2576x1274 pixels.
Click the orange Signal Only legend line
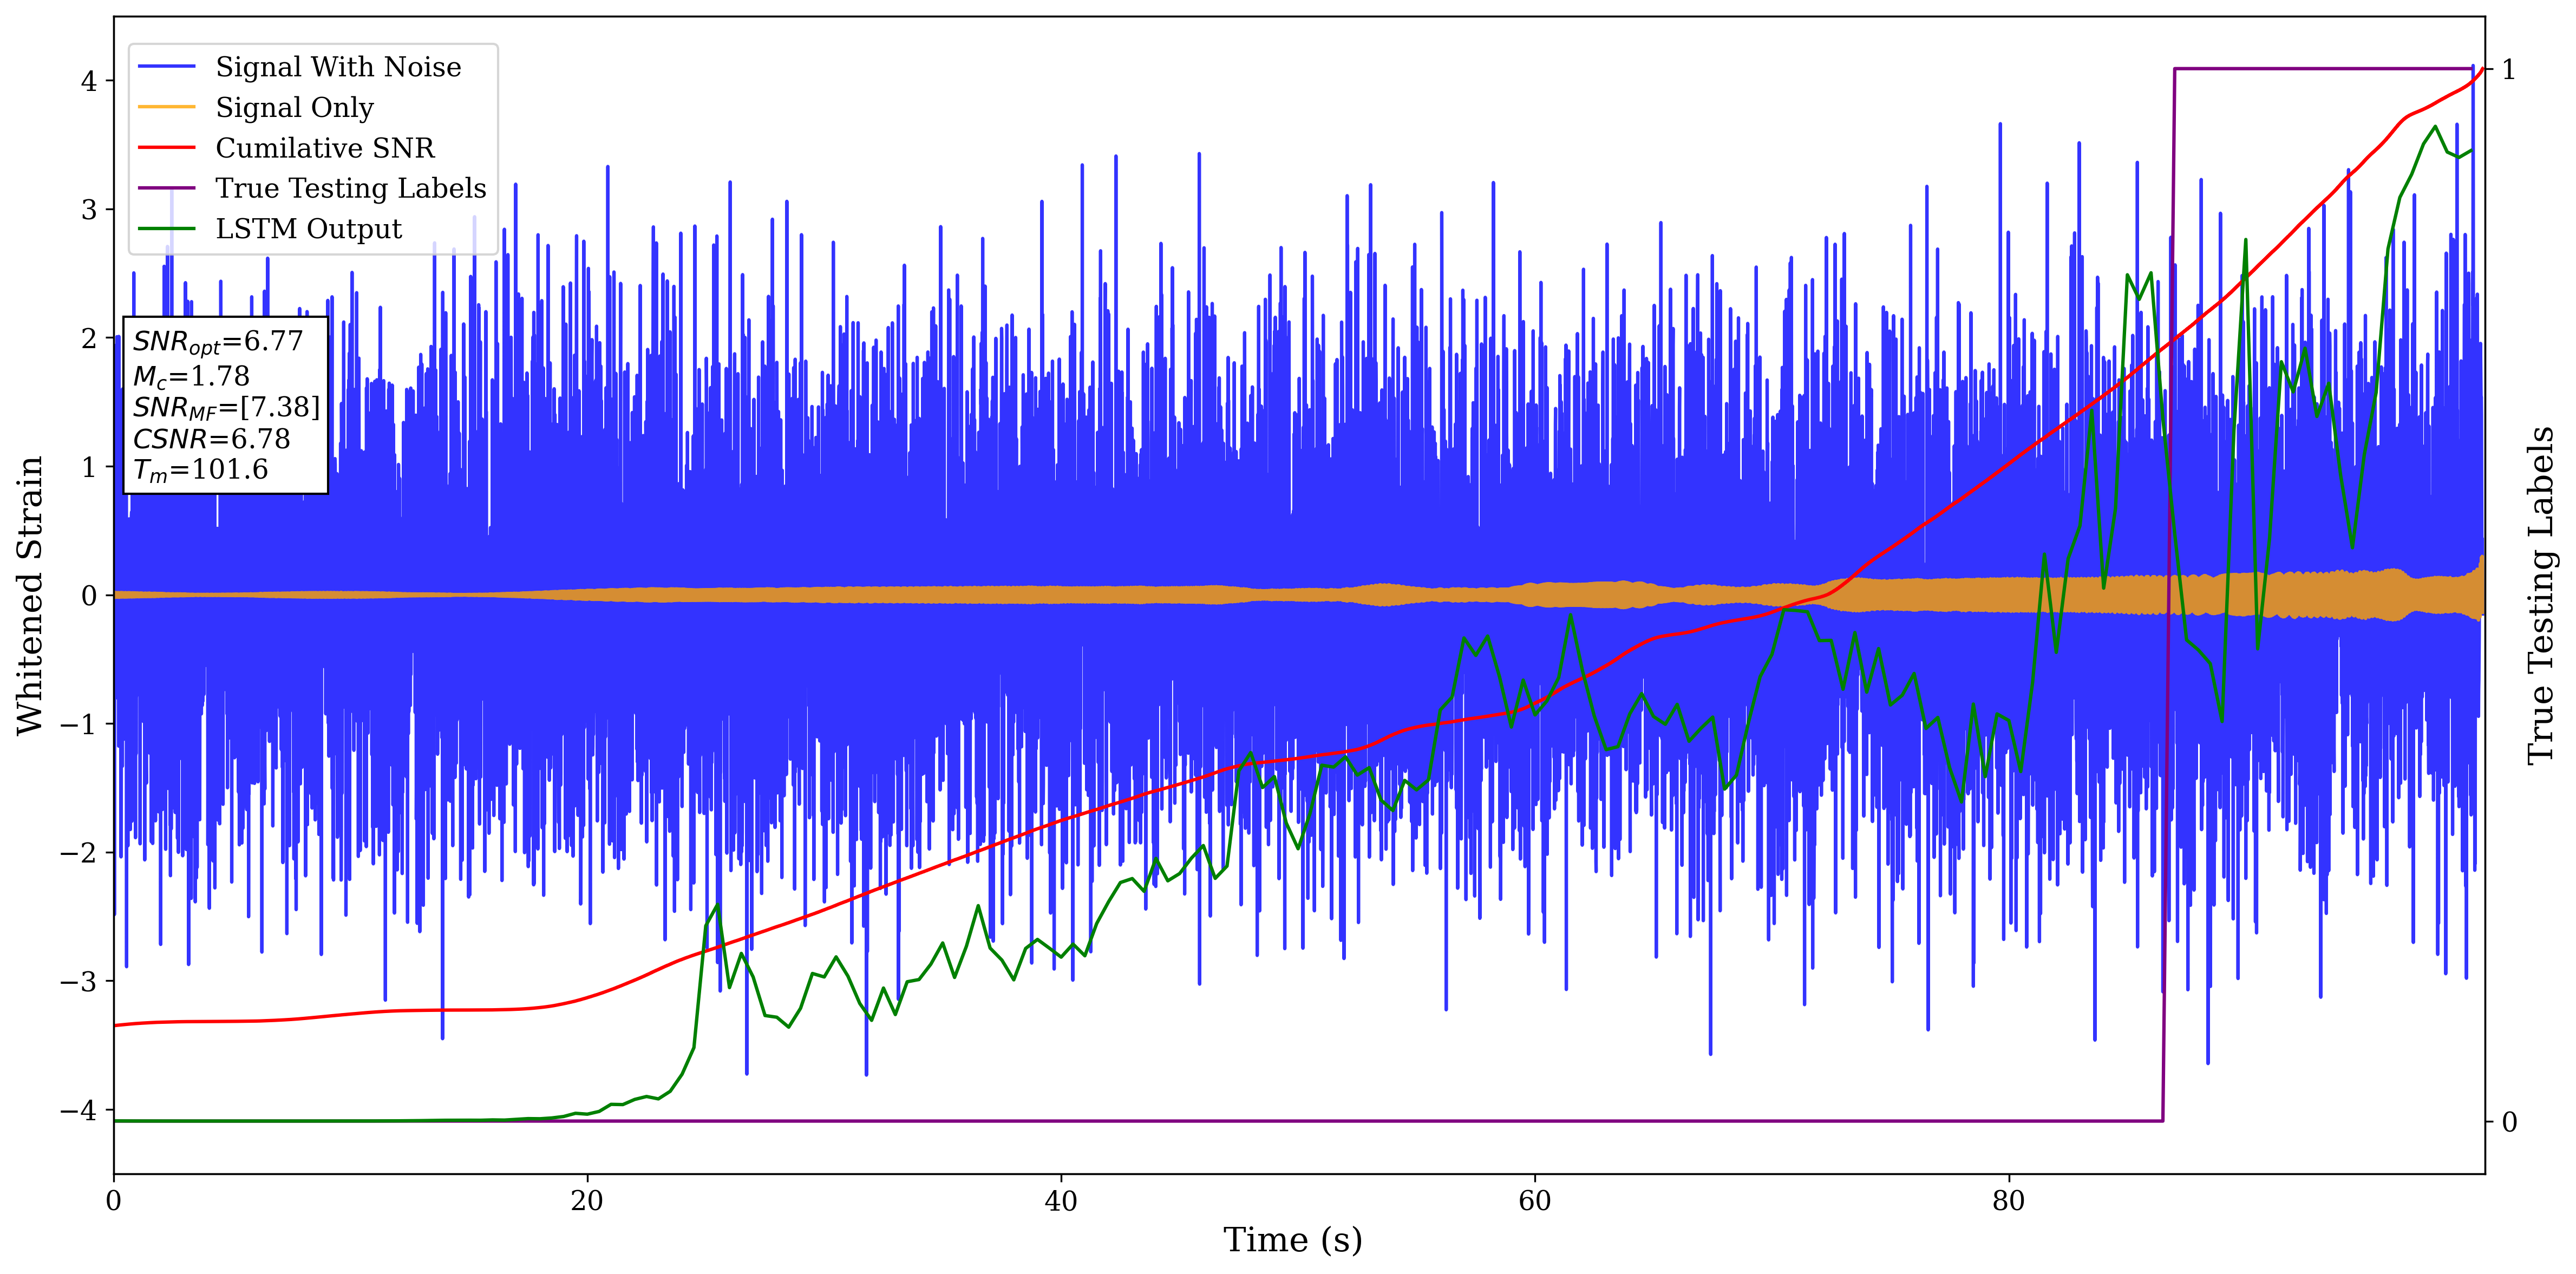point(166,107)
